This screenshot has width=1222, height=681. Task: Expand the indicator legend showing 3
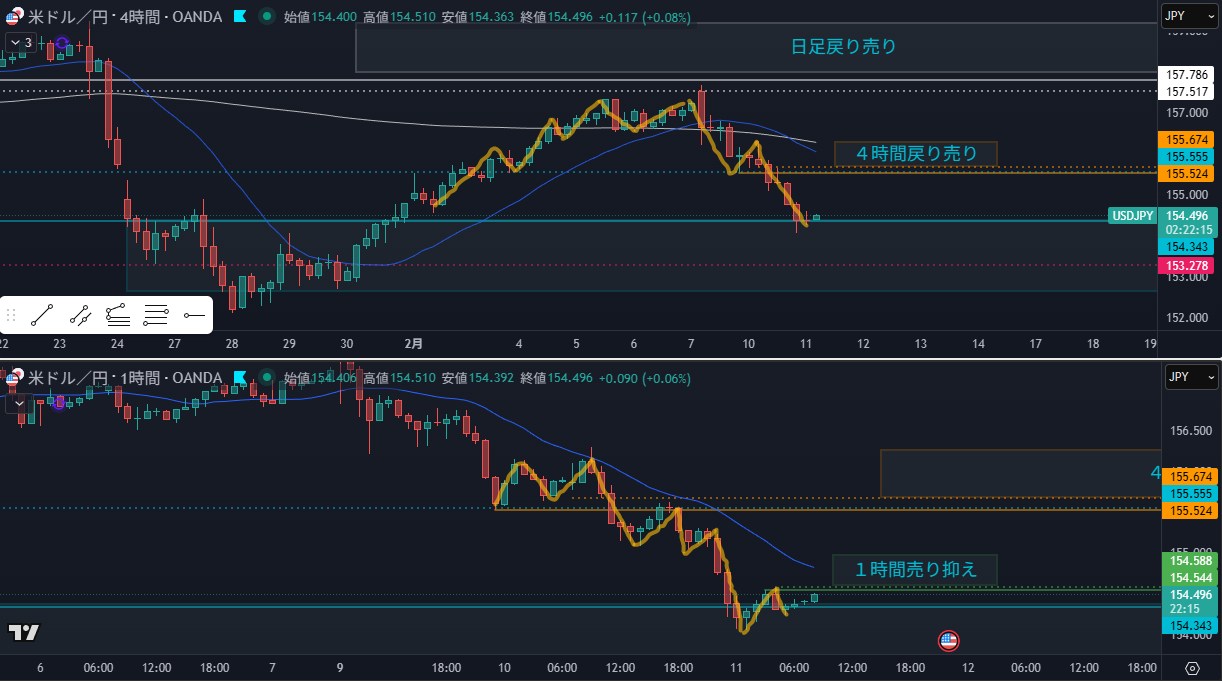click(x=21, y=42)
